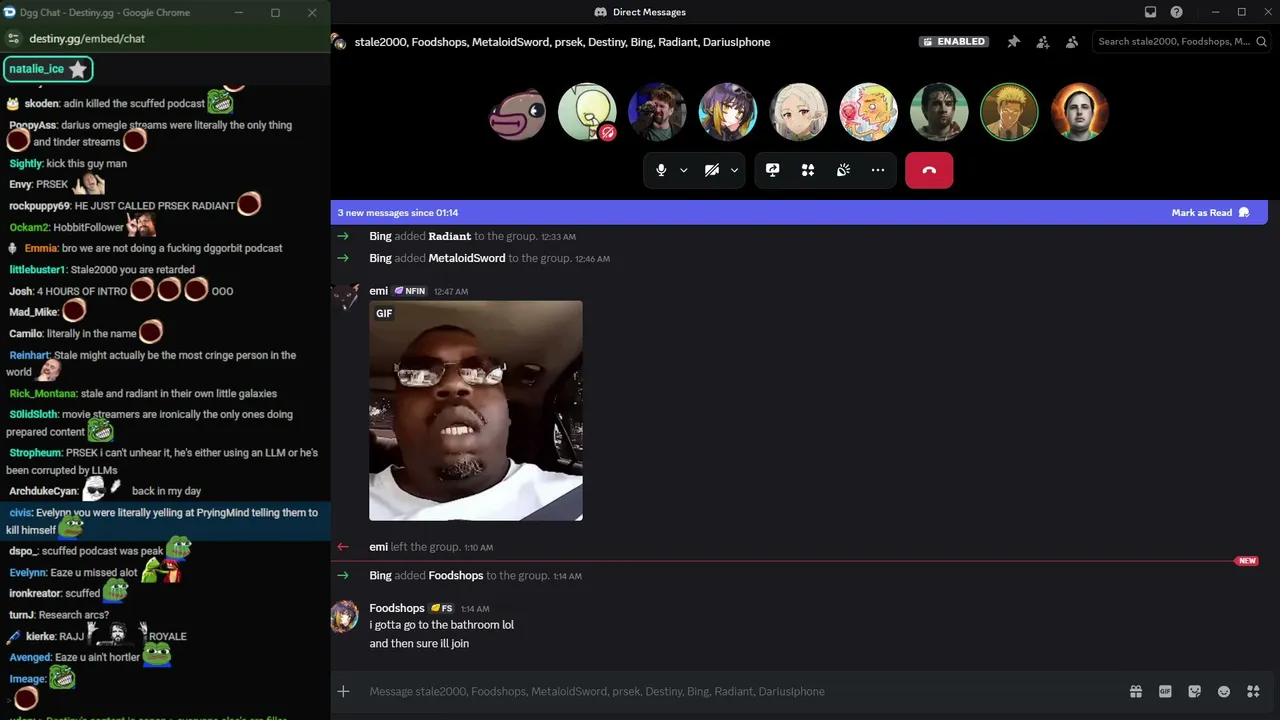Click username civis in Dgg chat

point(21,513)
